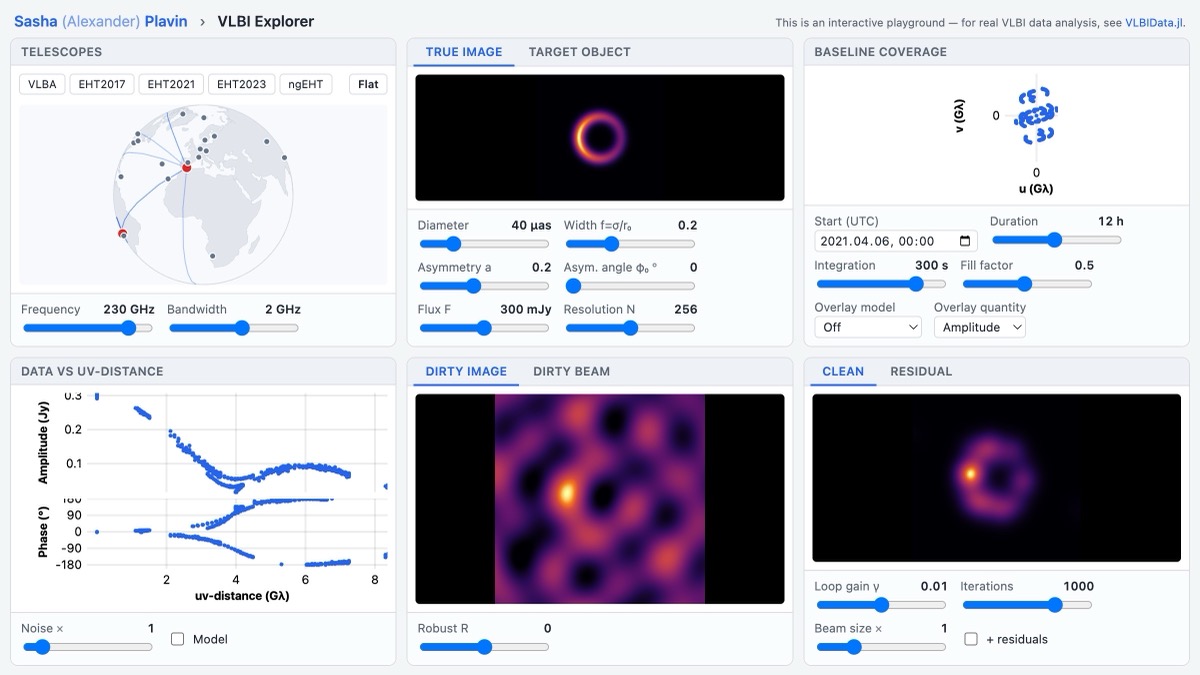This screenshot has width=1200, height=675.
Task: Switch to the True Image tab
Action: [x=464, y=52]
